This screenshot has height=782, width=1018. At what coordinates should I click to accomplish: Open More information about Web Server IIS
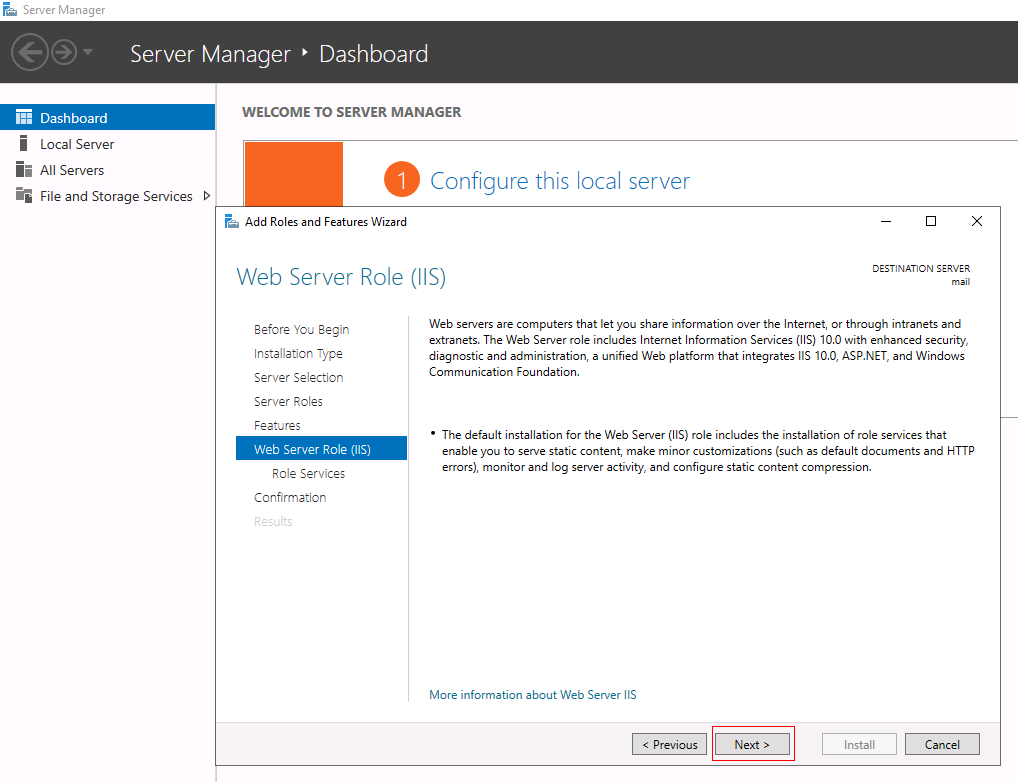point(532,694)
